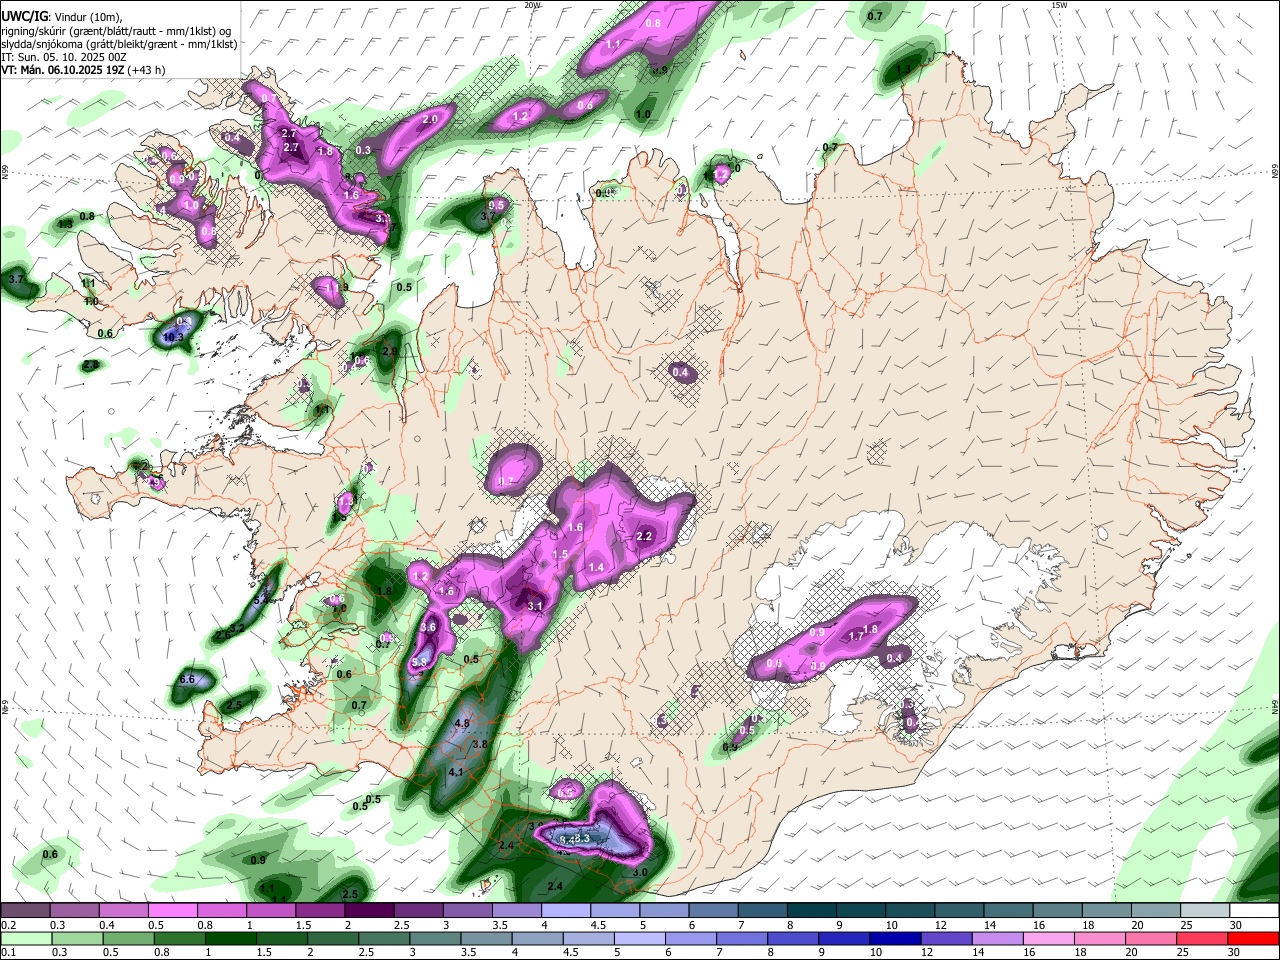The height and width of the screenshot is (960, 1280).
Task: Pick the bottom-row legend swatch starting at 7
Action: tap(741, 938)
